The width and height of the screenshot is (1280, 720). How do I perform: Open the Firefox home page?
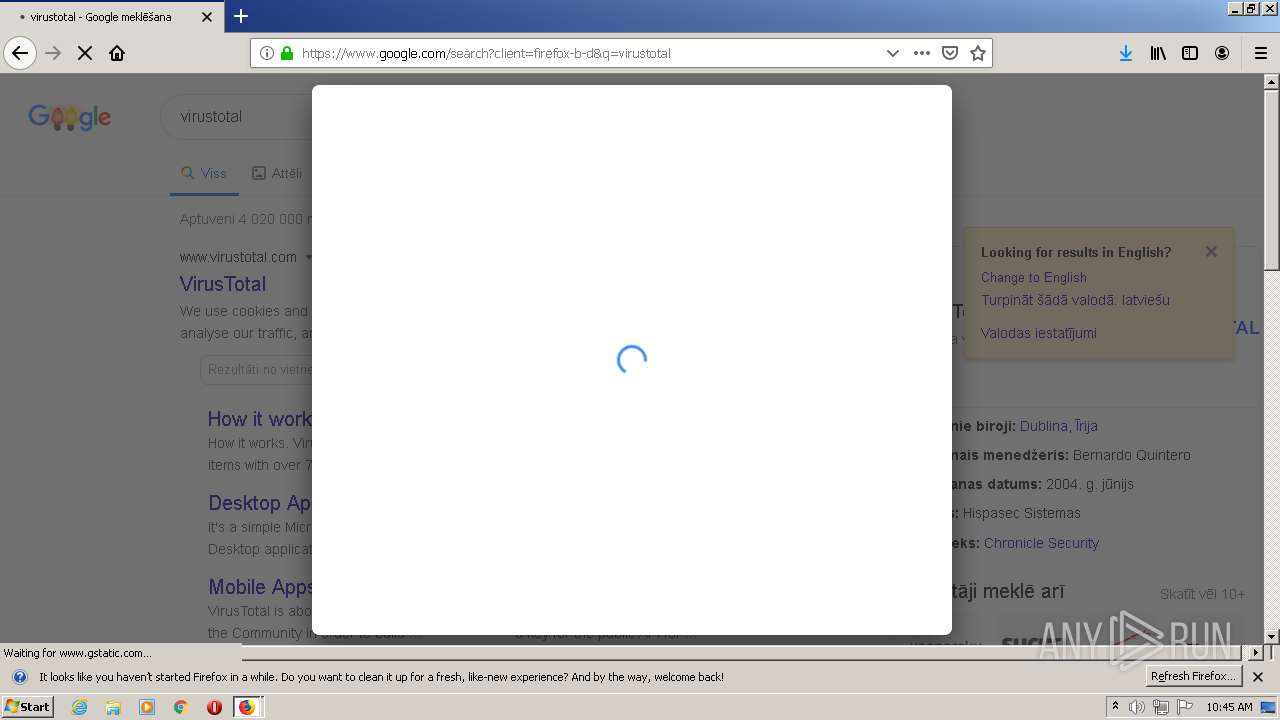click(x=117, y=53)
